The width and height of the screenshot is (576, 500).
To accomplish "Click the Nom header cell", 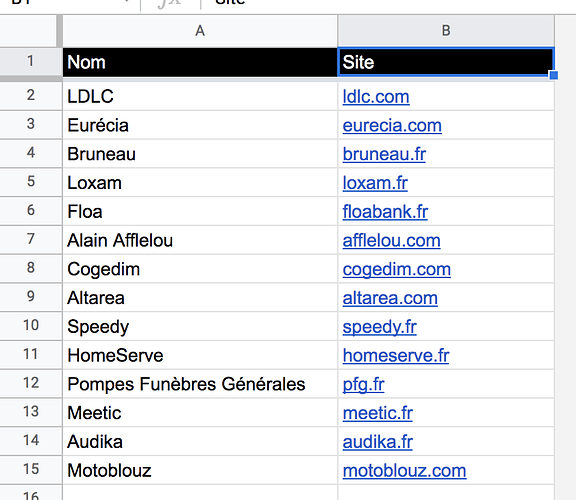I will (x=200, y=62).
